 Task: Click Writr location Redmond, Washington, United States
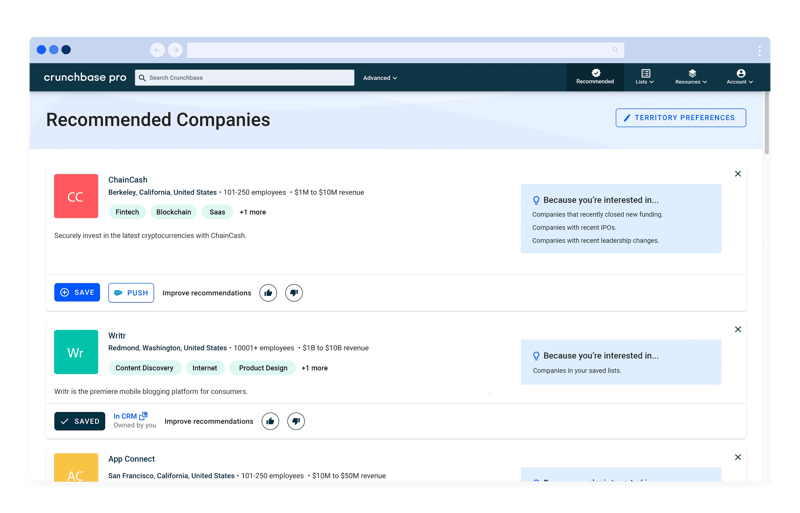(167, 348)
